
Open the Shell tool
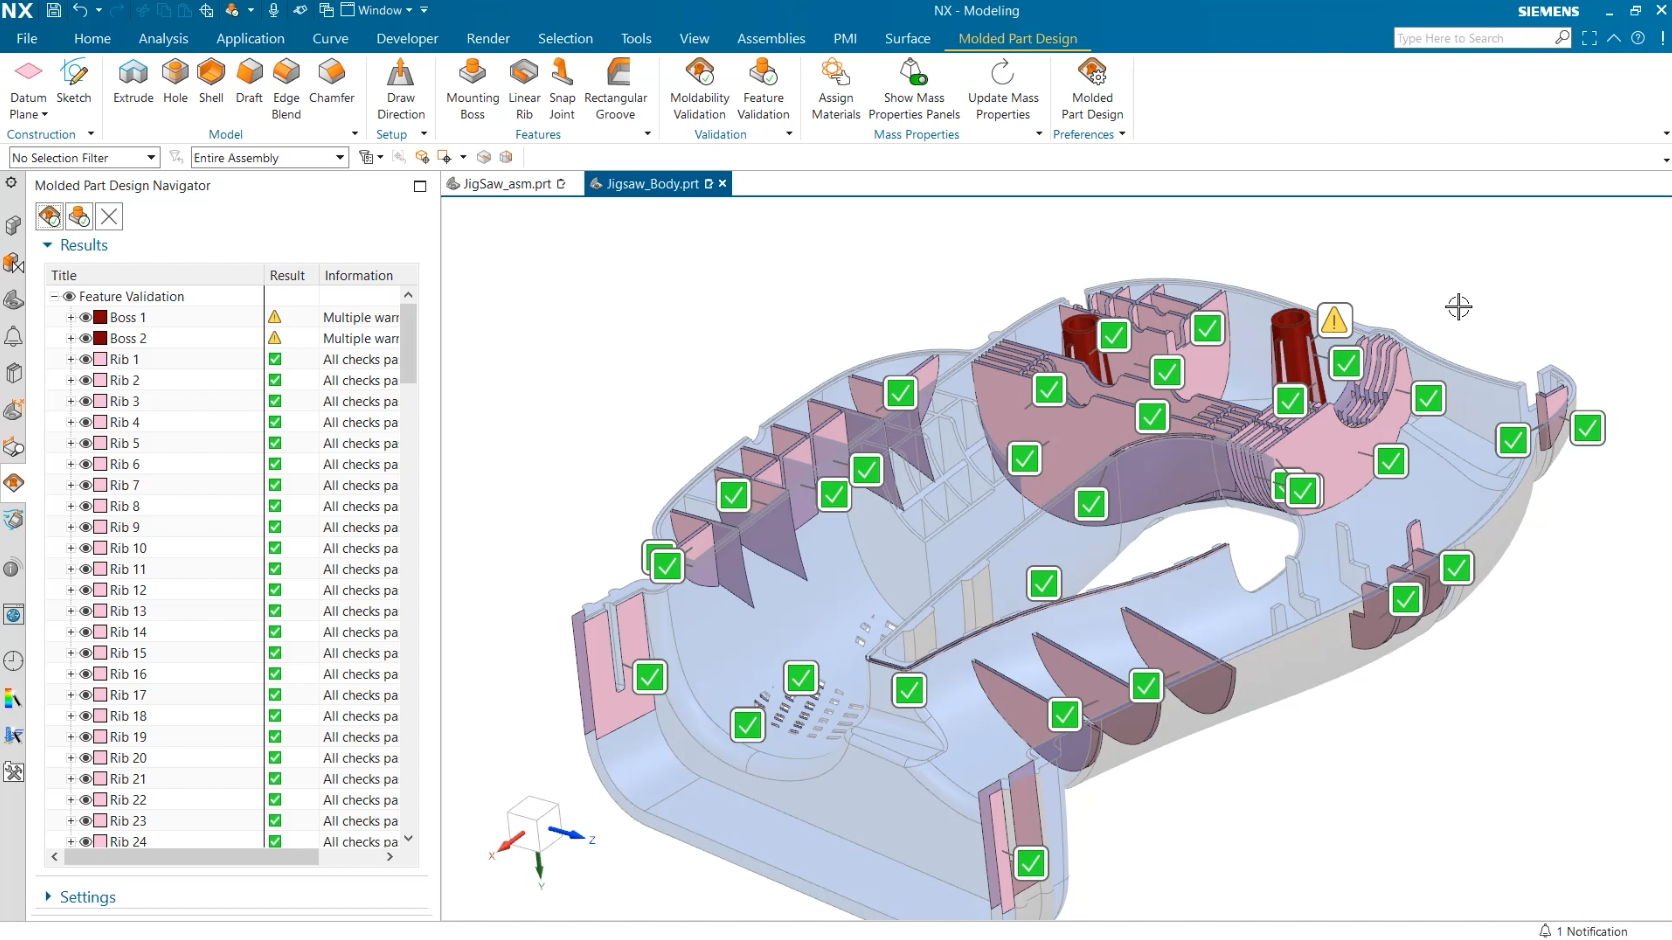coord(211,85)
